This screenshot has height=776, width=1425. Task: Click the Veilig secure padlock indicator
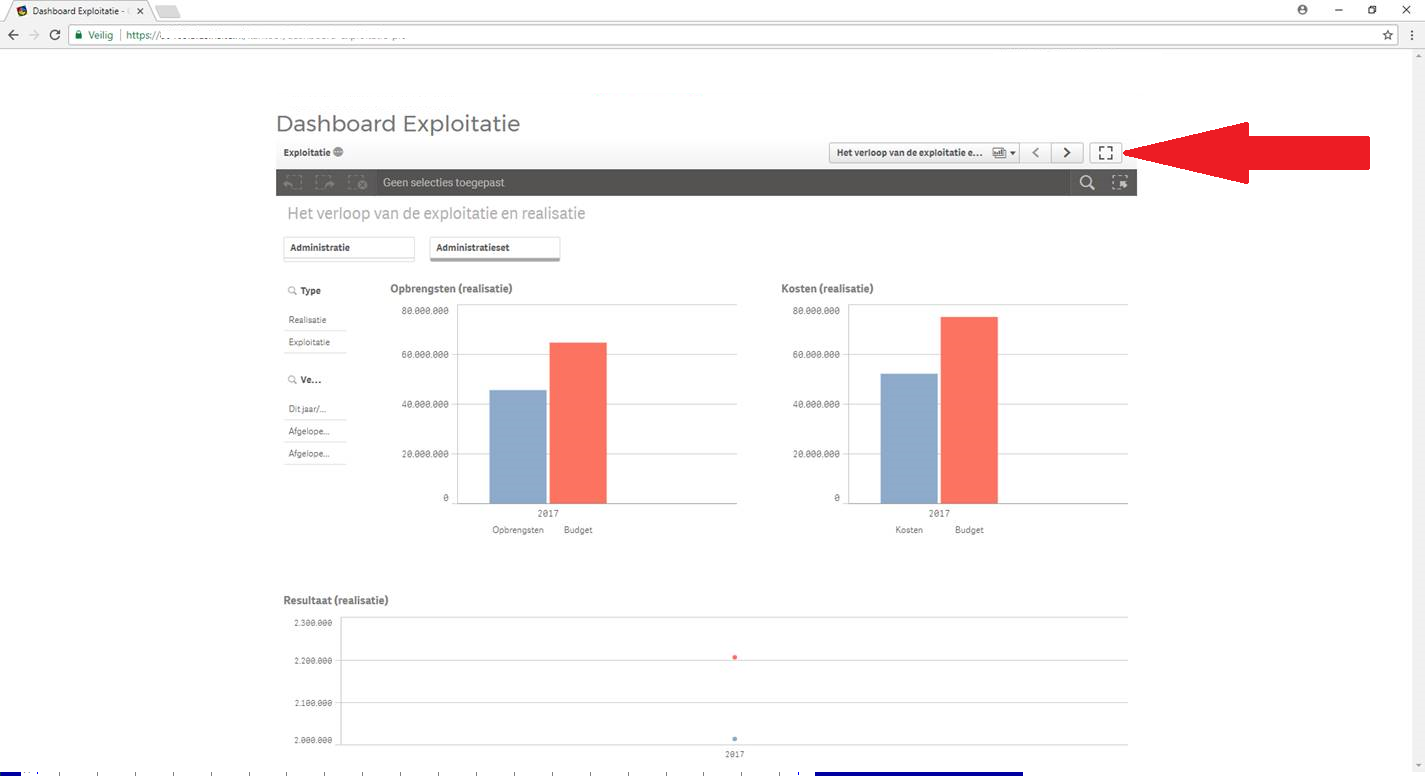point(94,35)
